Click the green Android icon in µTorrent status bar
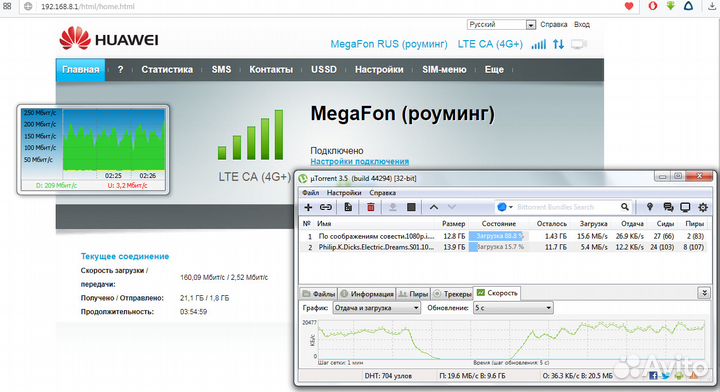 click(x=679, y=375)
